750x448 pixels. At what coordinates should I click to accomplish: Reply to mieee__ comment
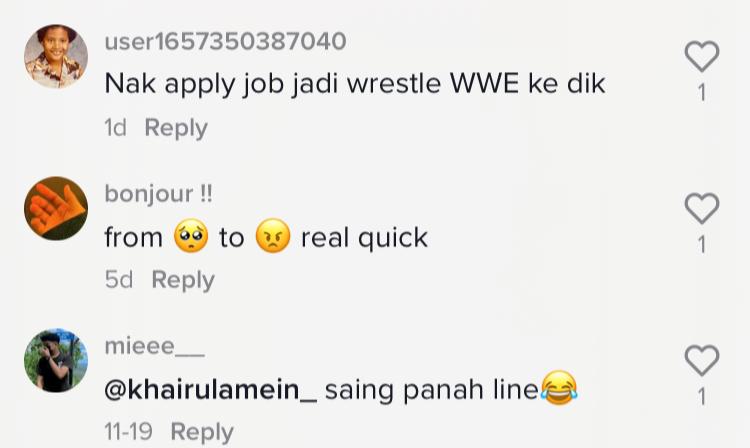pyautogui.click(x=202, y=432)
